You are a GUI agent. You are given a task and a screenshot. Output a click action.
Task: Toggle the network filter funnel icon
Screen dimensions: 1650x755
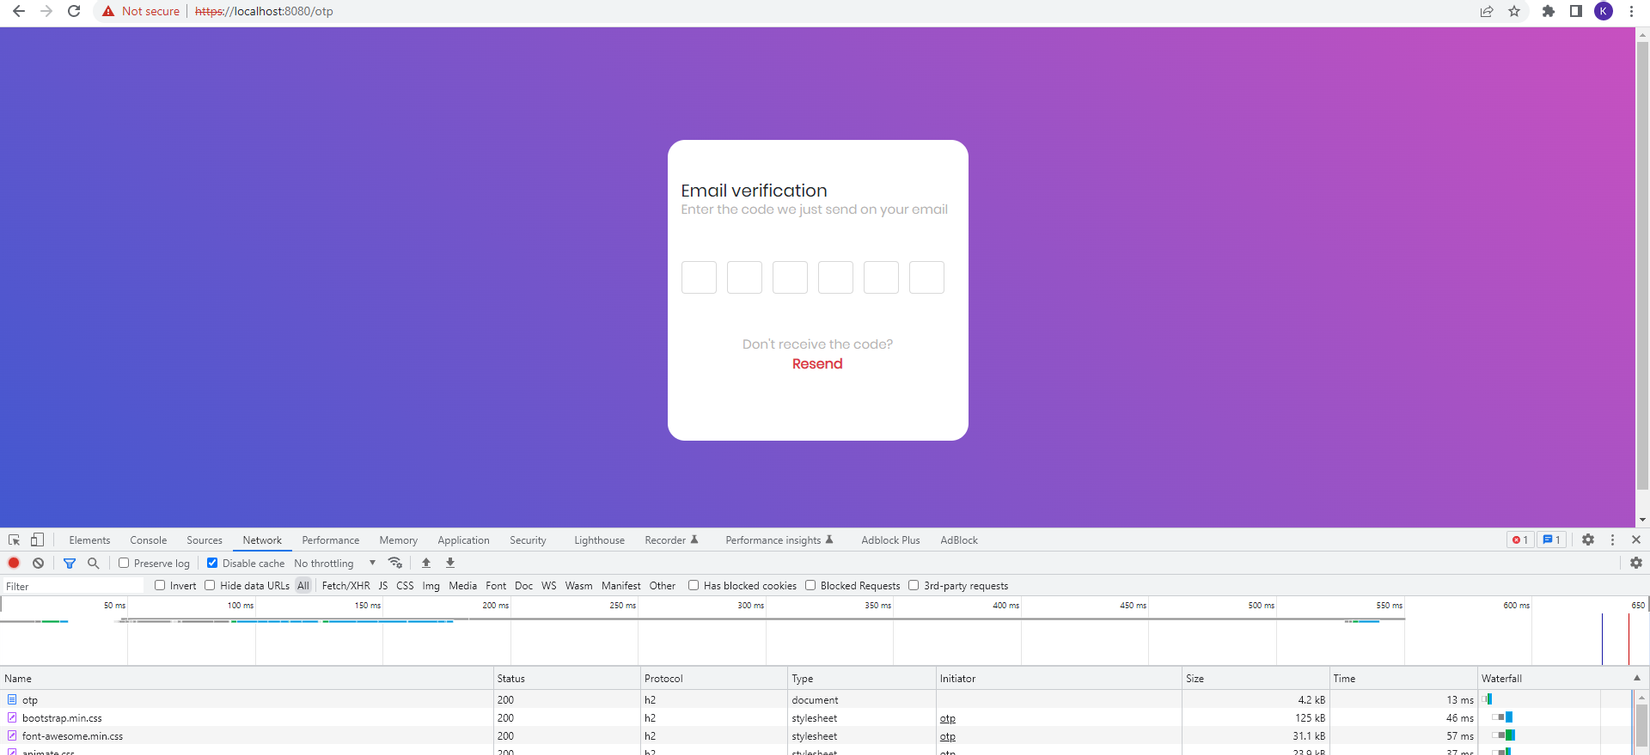pos(69,563)
